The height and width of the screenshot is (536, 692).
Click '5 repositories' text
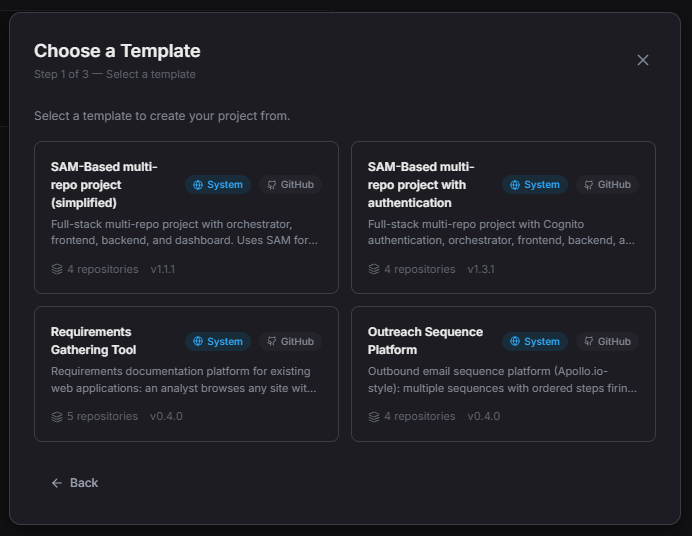point(102,416)
